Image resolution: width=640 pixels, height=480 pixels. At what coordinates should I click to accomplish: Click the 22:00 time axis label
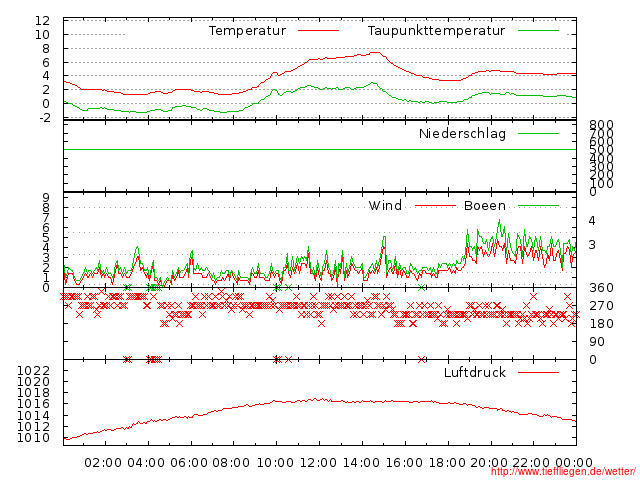(531, 463)
